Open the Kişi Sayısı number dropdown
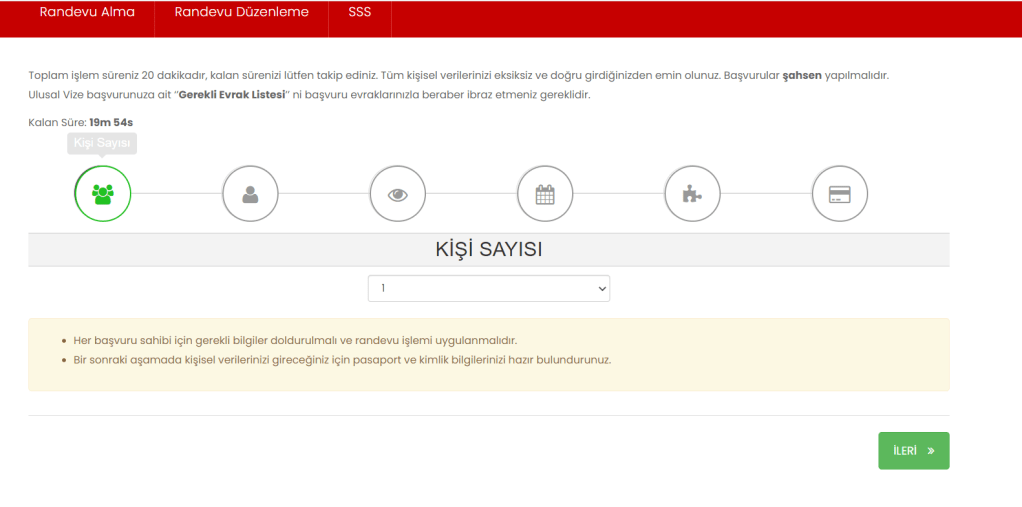1022x507 pixels. click(x=488, y=288)
